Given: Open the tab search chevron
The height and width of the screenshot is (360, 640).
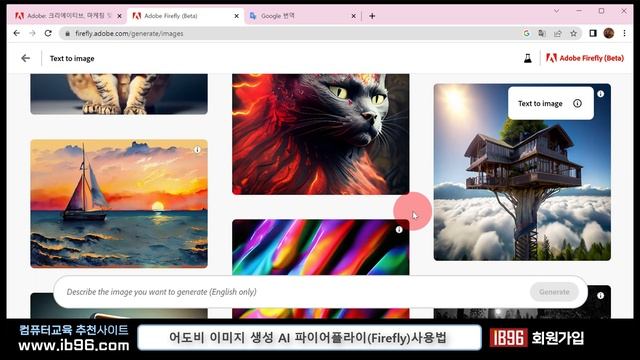Looking at the screenshot, I should [556, 11].
